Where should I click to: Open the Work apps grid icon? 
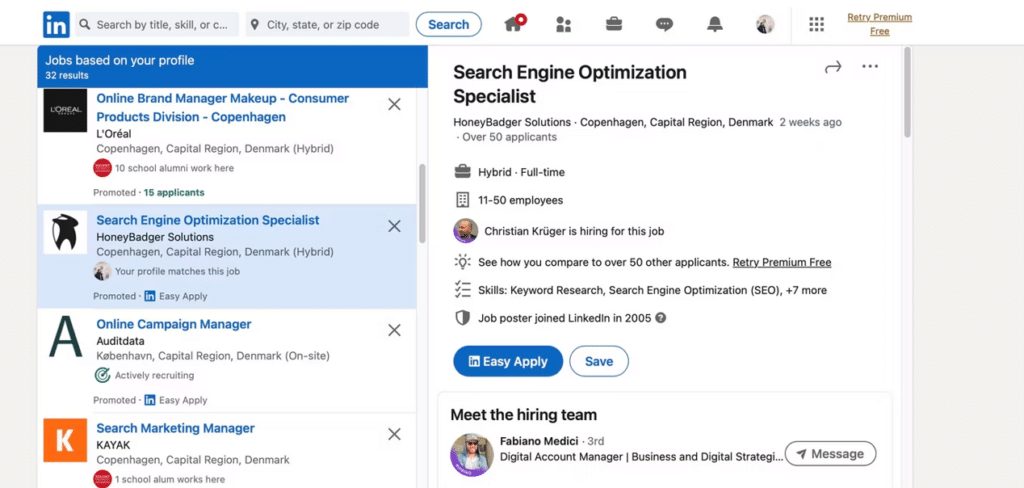click(x=816, y=25)
